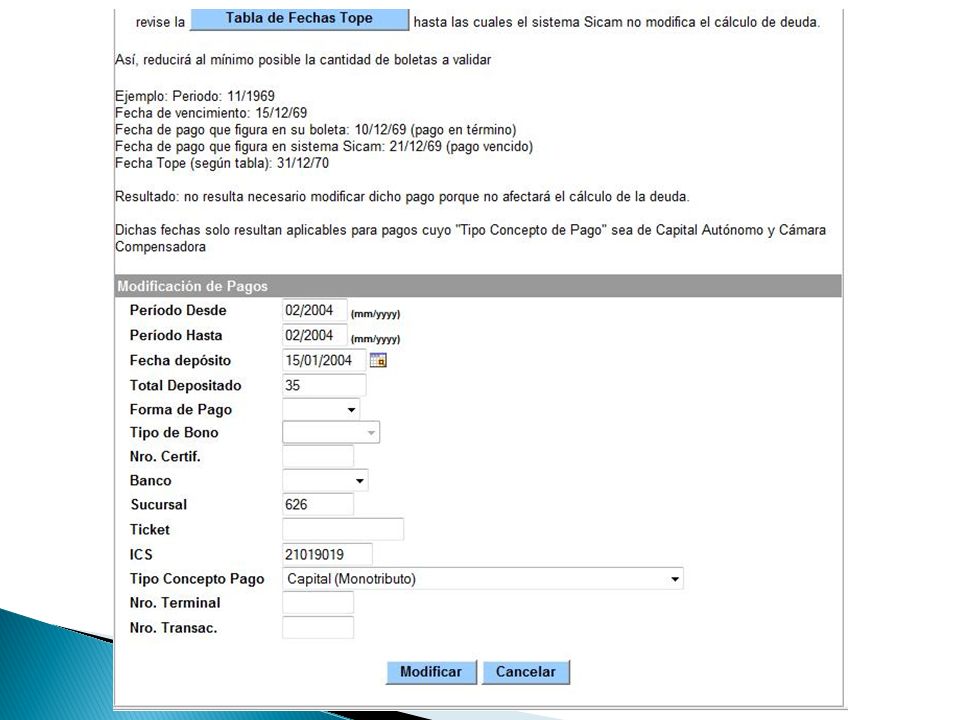960x720 pixels.
Task: Click the 'Fecha de vencimiento: 15/12/69' line
Action: tap(211, 113)
